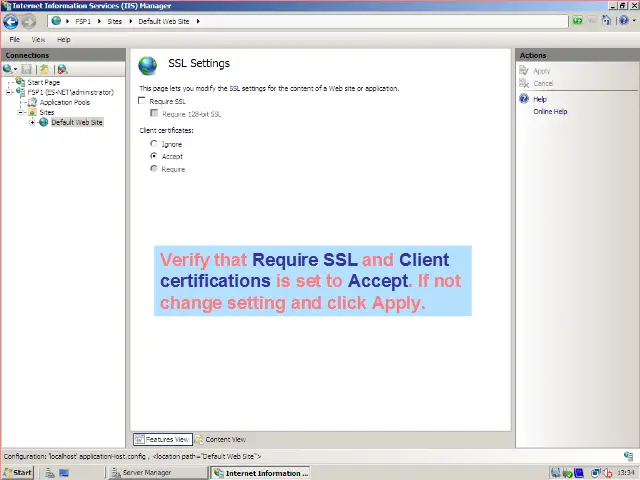Click the Start Page tree icon
Image resolution: width=640 pixels, height=480 pixels.
coord(20,82)
